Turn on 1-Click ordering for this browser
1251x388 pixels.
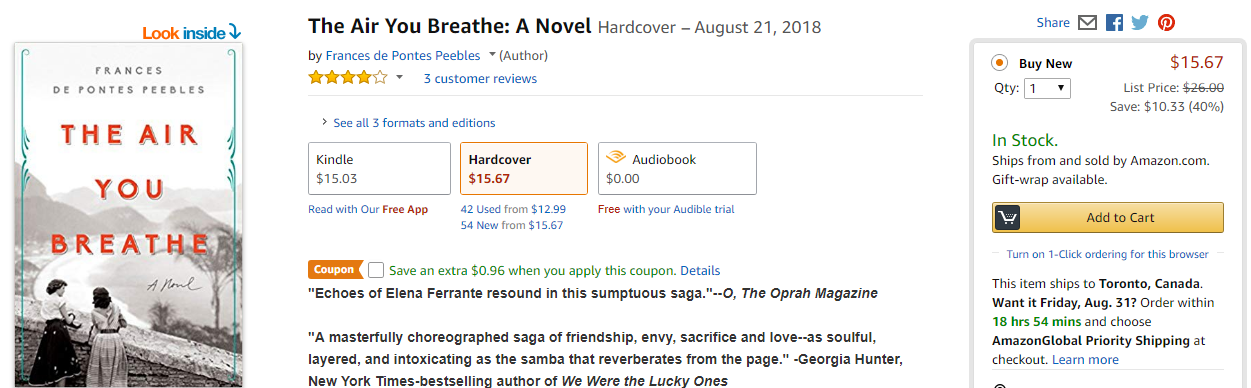pos(1107,254)
